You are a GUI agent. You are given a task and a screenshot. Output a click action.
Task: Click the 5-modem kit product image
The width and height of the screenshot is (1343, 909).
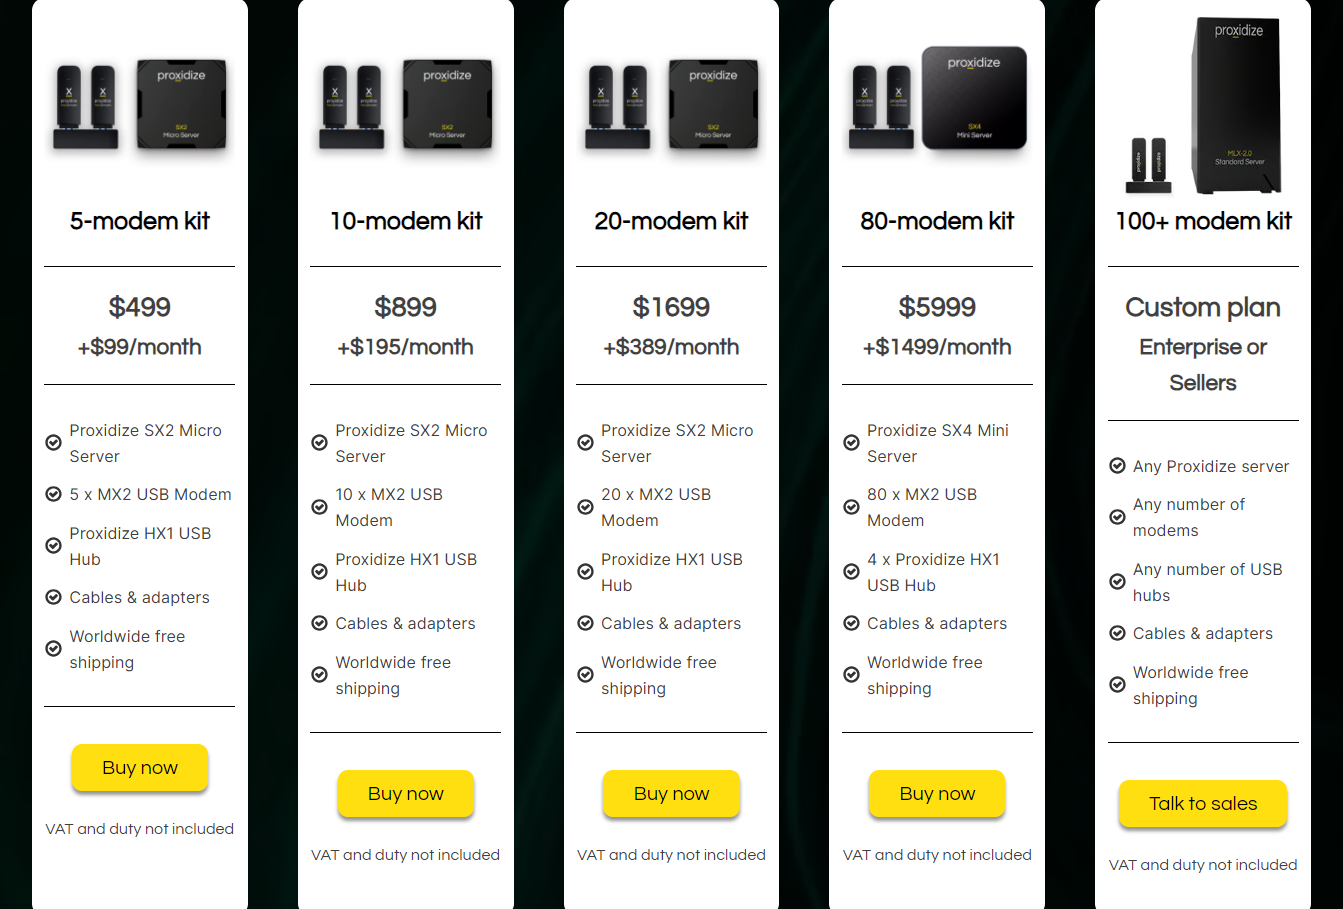click(x=140, y=105)
